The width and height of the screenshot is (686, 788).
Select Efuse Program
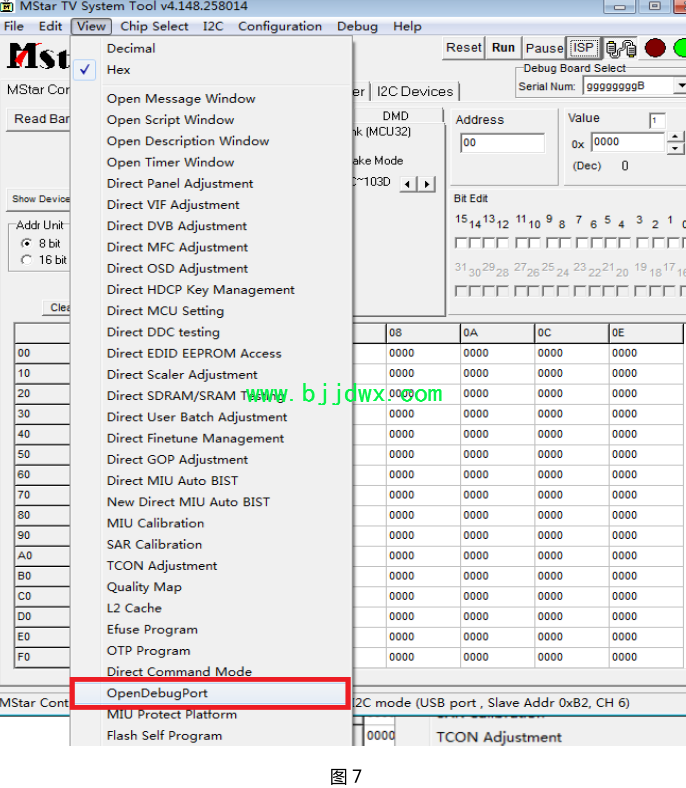211,629
